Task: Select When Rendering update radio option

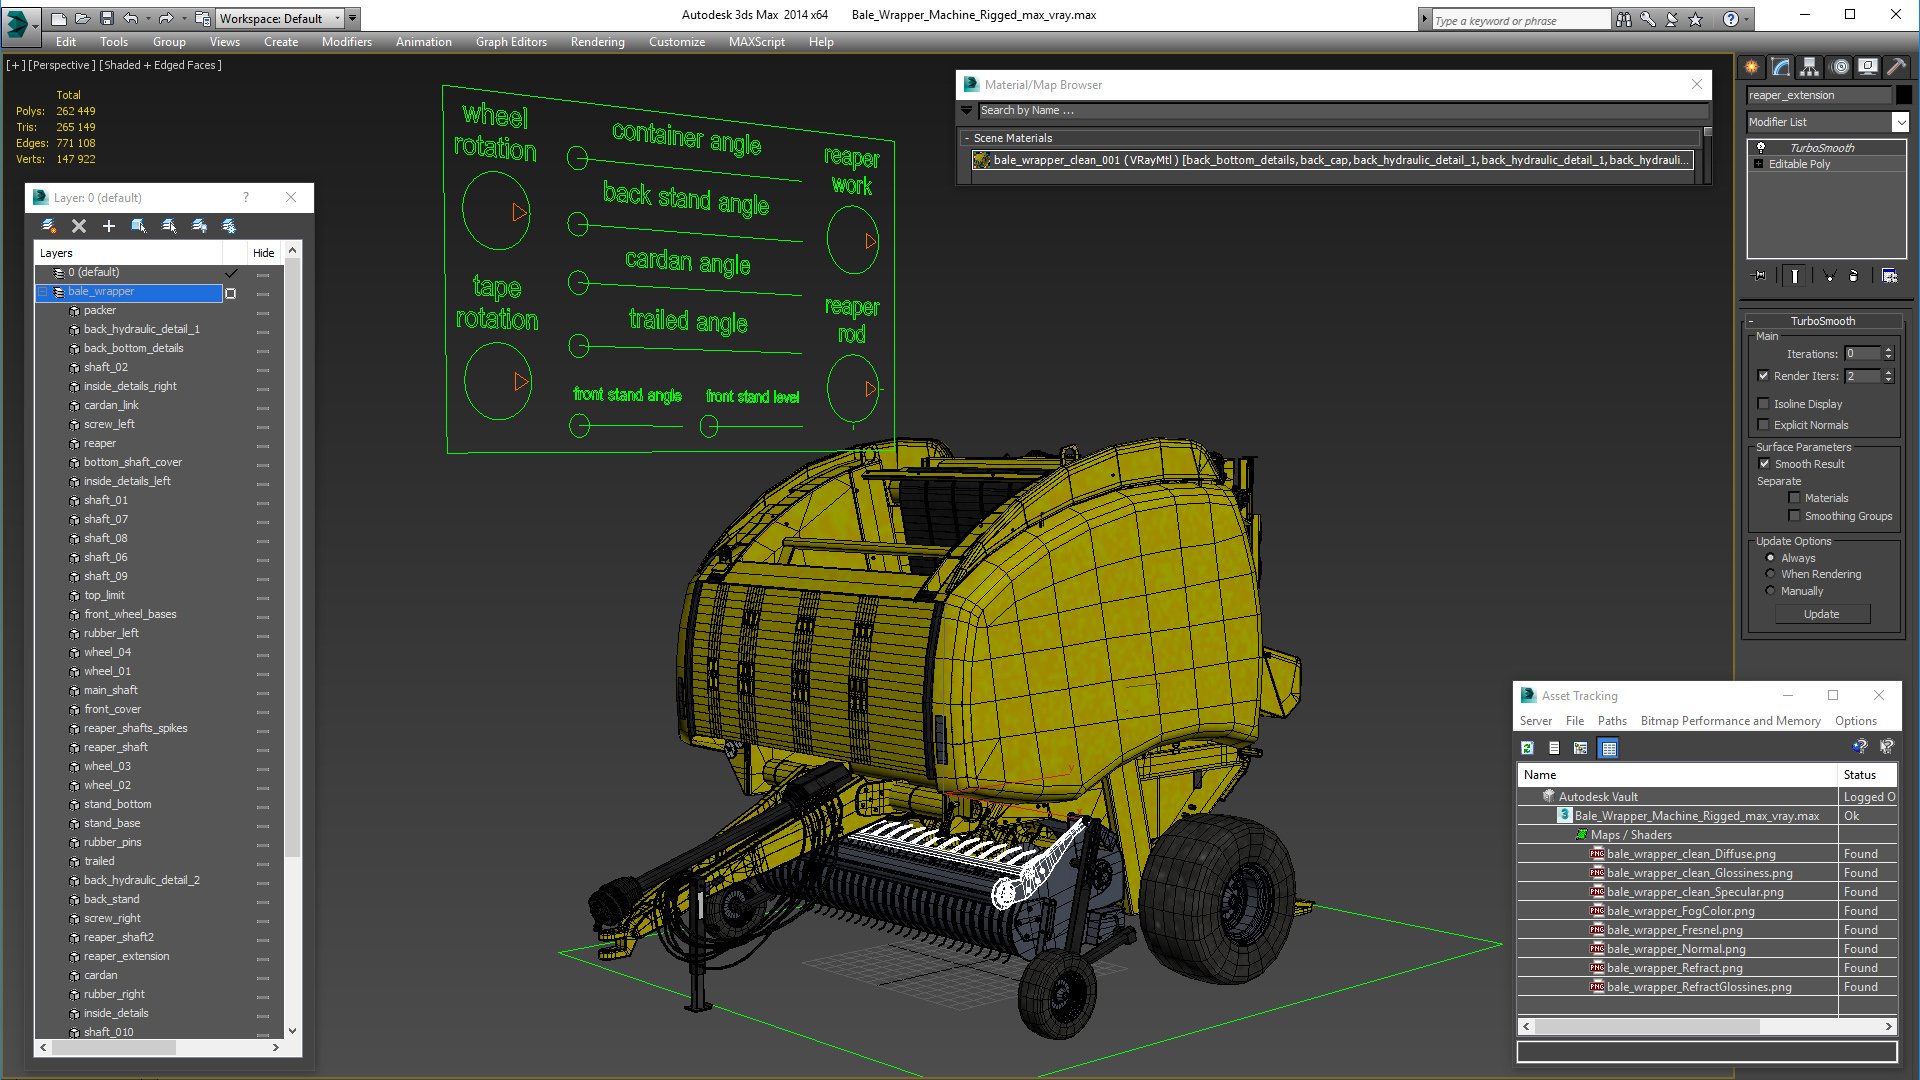Action: click(1770, 574)
